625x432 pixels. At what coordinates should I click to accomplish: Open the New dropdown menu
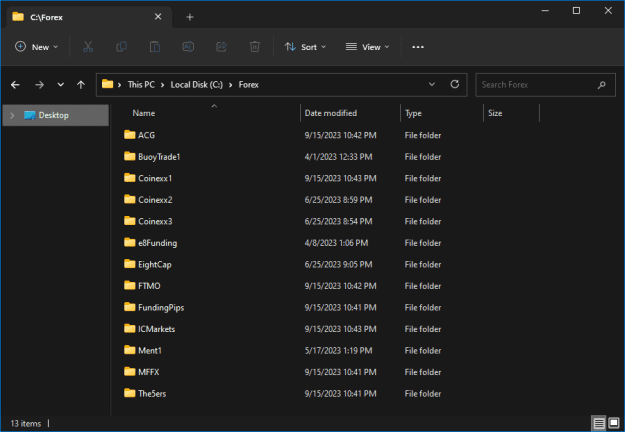pyautogui.click(x=37, y=47)
